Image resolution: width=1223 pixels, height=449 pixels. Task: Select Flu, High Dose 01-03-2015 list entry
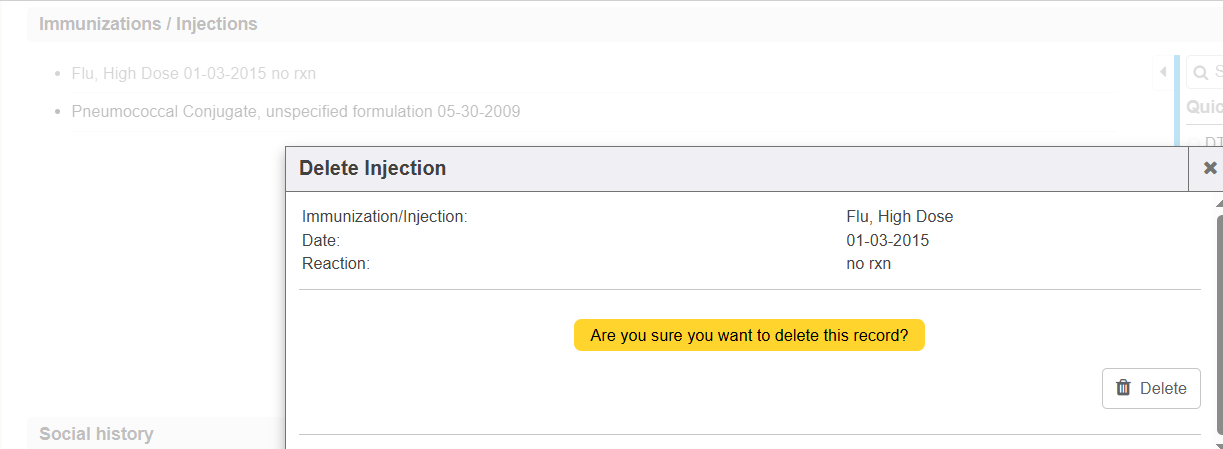tap(194, 73)
